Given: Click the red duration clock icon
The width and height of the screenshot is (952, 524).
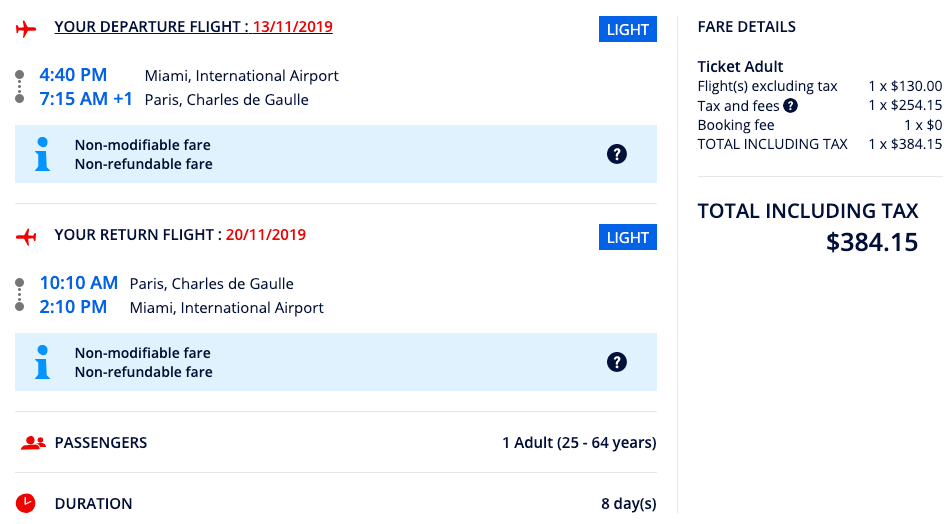Looking at the screenshot, I should point(26,503).
